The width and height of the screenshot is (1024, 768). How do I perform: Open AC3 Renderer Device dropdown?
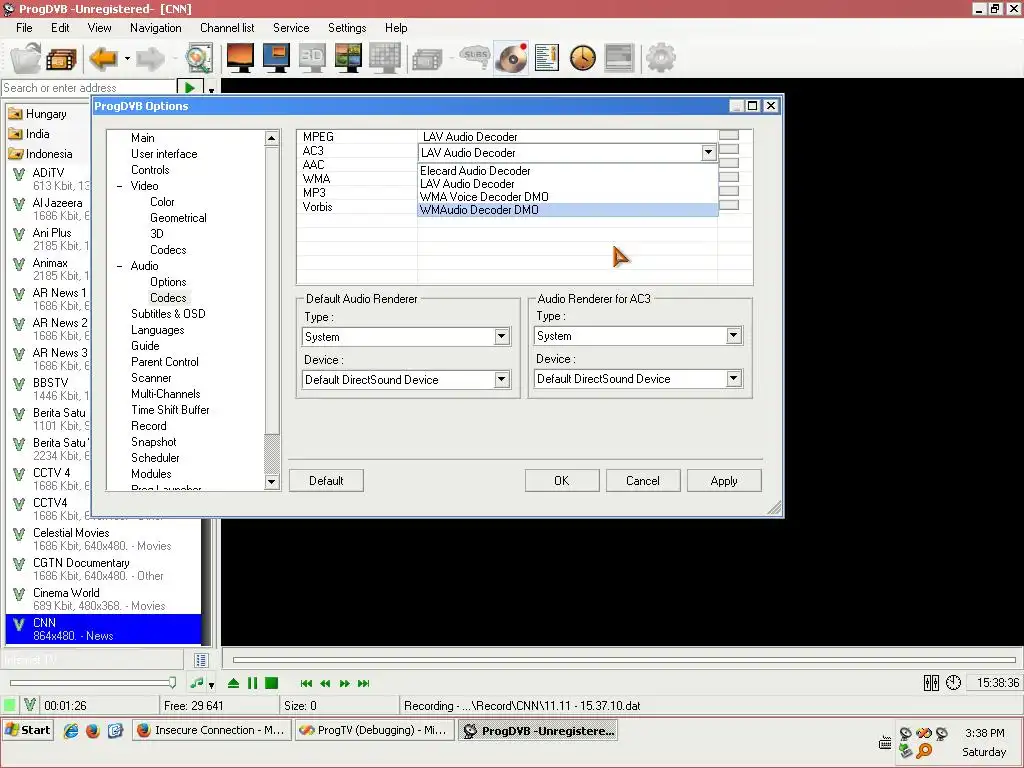(733, 379)
